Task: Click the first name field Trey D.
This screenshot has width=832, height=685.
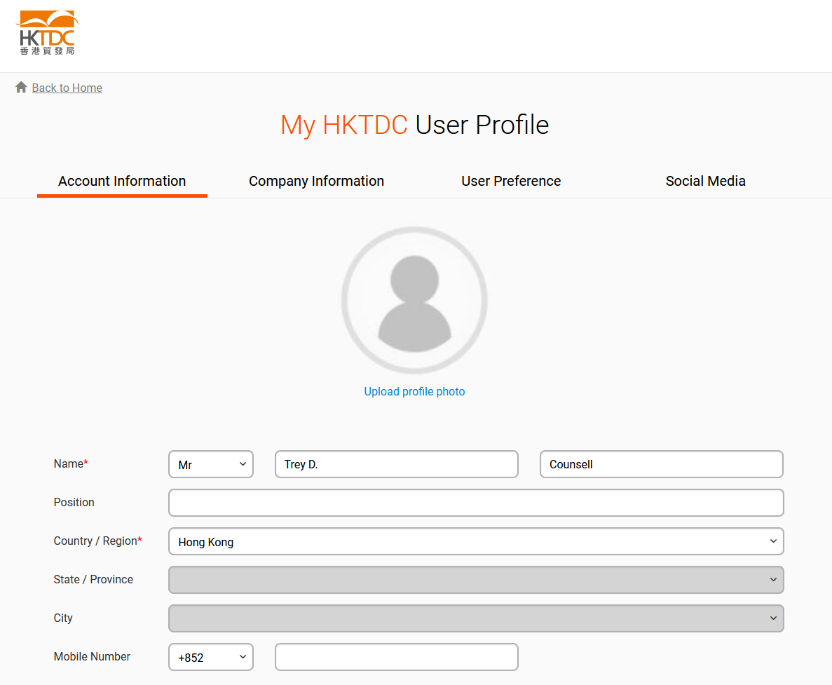Action: [396, 464]
